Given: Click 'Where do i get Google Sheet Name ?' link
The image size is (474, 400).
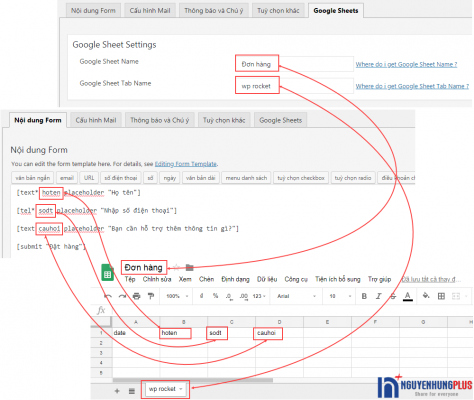Looking at the screenshot, I should point(406,64).
